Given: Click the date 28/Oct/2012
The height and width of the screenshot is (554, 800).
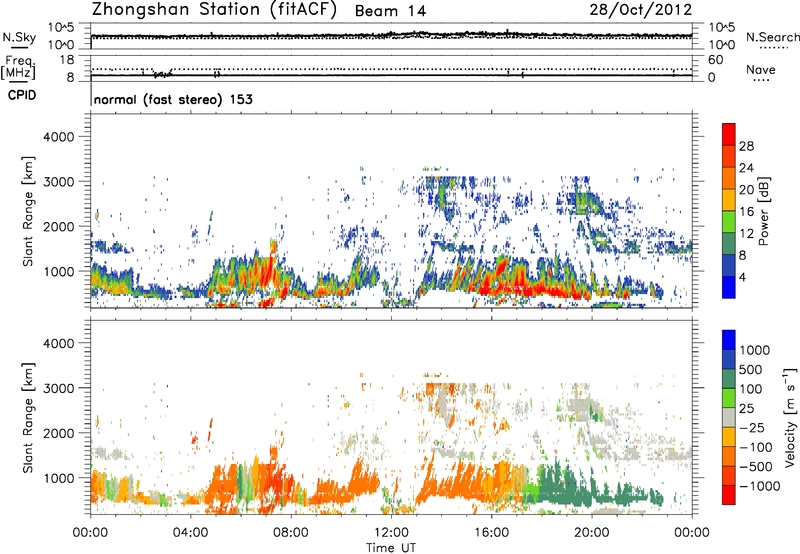Looking at the screenshot, I should tap(641, 10).
